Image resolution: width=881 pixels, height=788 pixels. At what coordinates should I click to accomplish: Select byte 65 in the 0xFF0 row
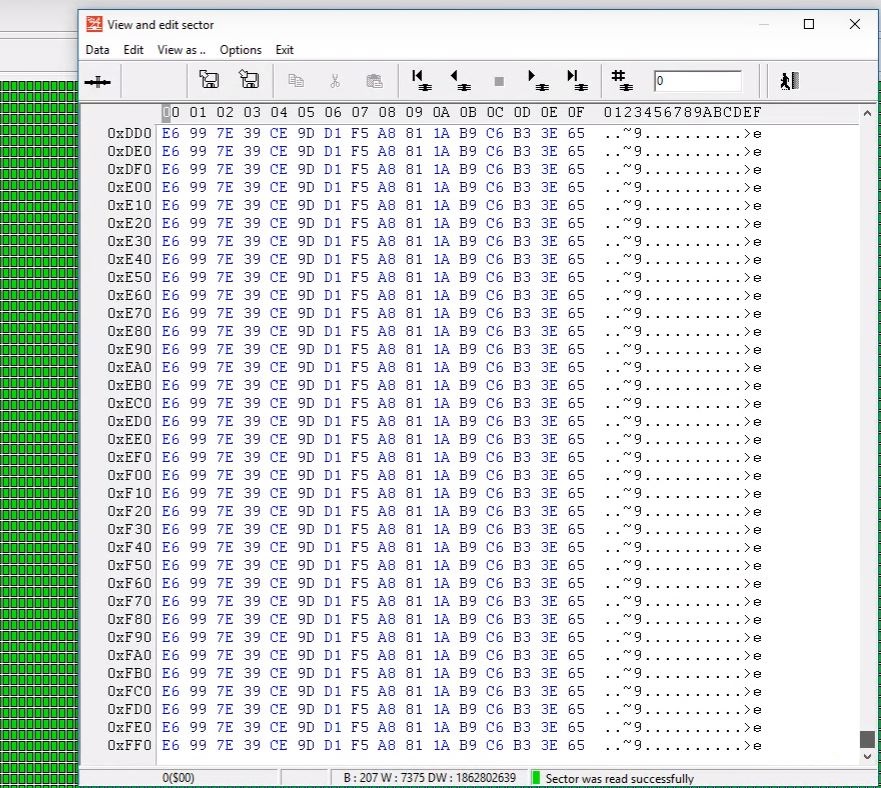click(x=576, y=745)
